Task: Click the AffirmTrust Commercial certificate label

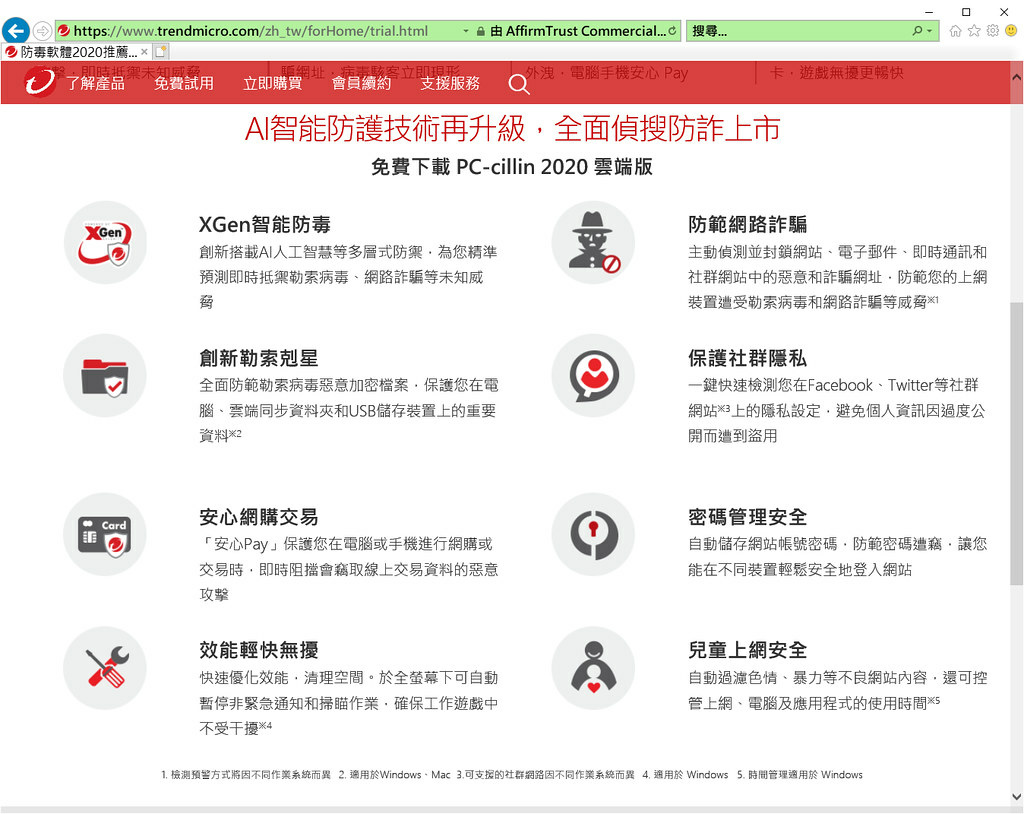Action: [578, 31]
